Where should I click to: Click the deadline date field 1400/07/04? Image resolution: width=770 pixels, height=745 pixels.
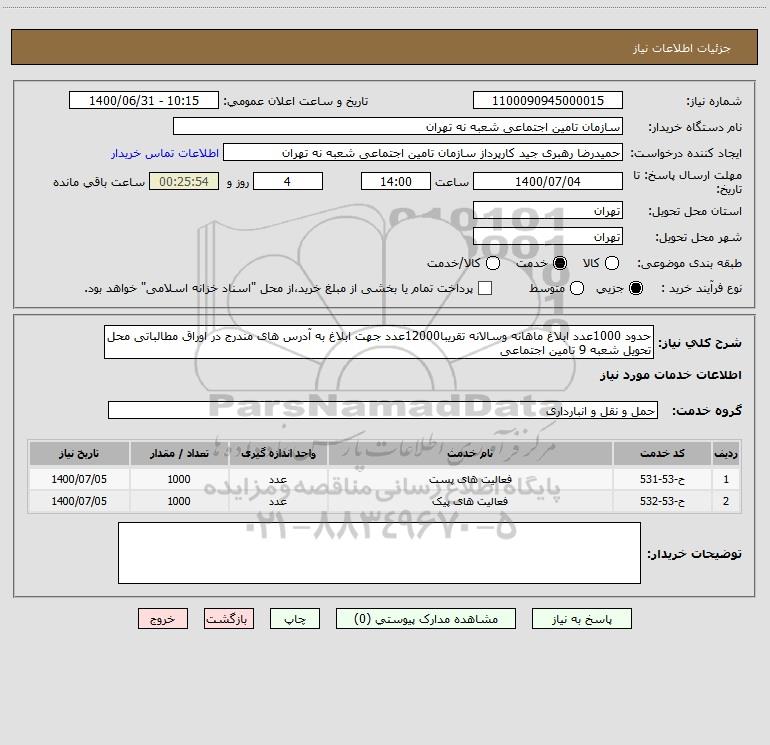pos(548,182)
